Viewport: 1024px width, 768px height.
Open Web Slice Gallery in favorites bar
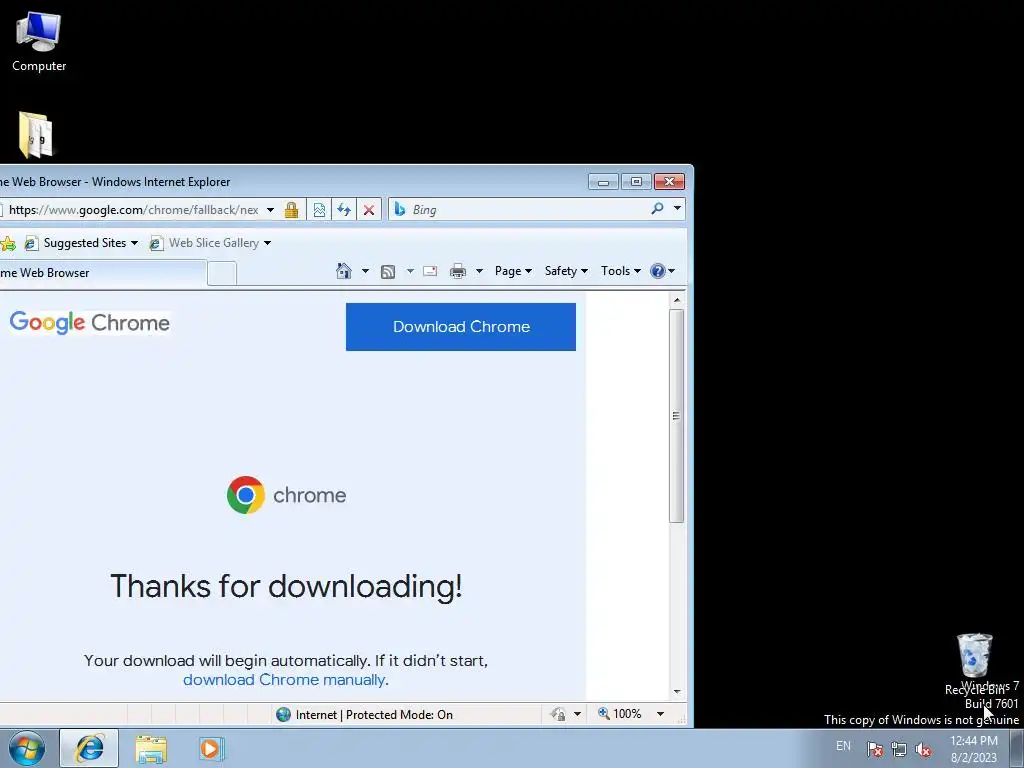210,243
